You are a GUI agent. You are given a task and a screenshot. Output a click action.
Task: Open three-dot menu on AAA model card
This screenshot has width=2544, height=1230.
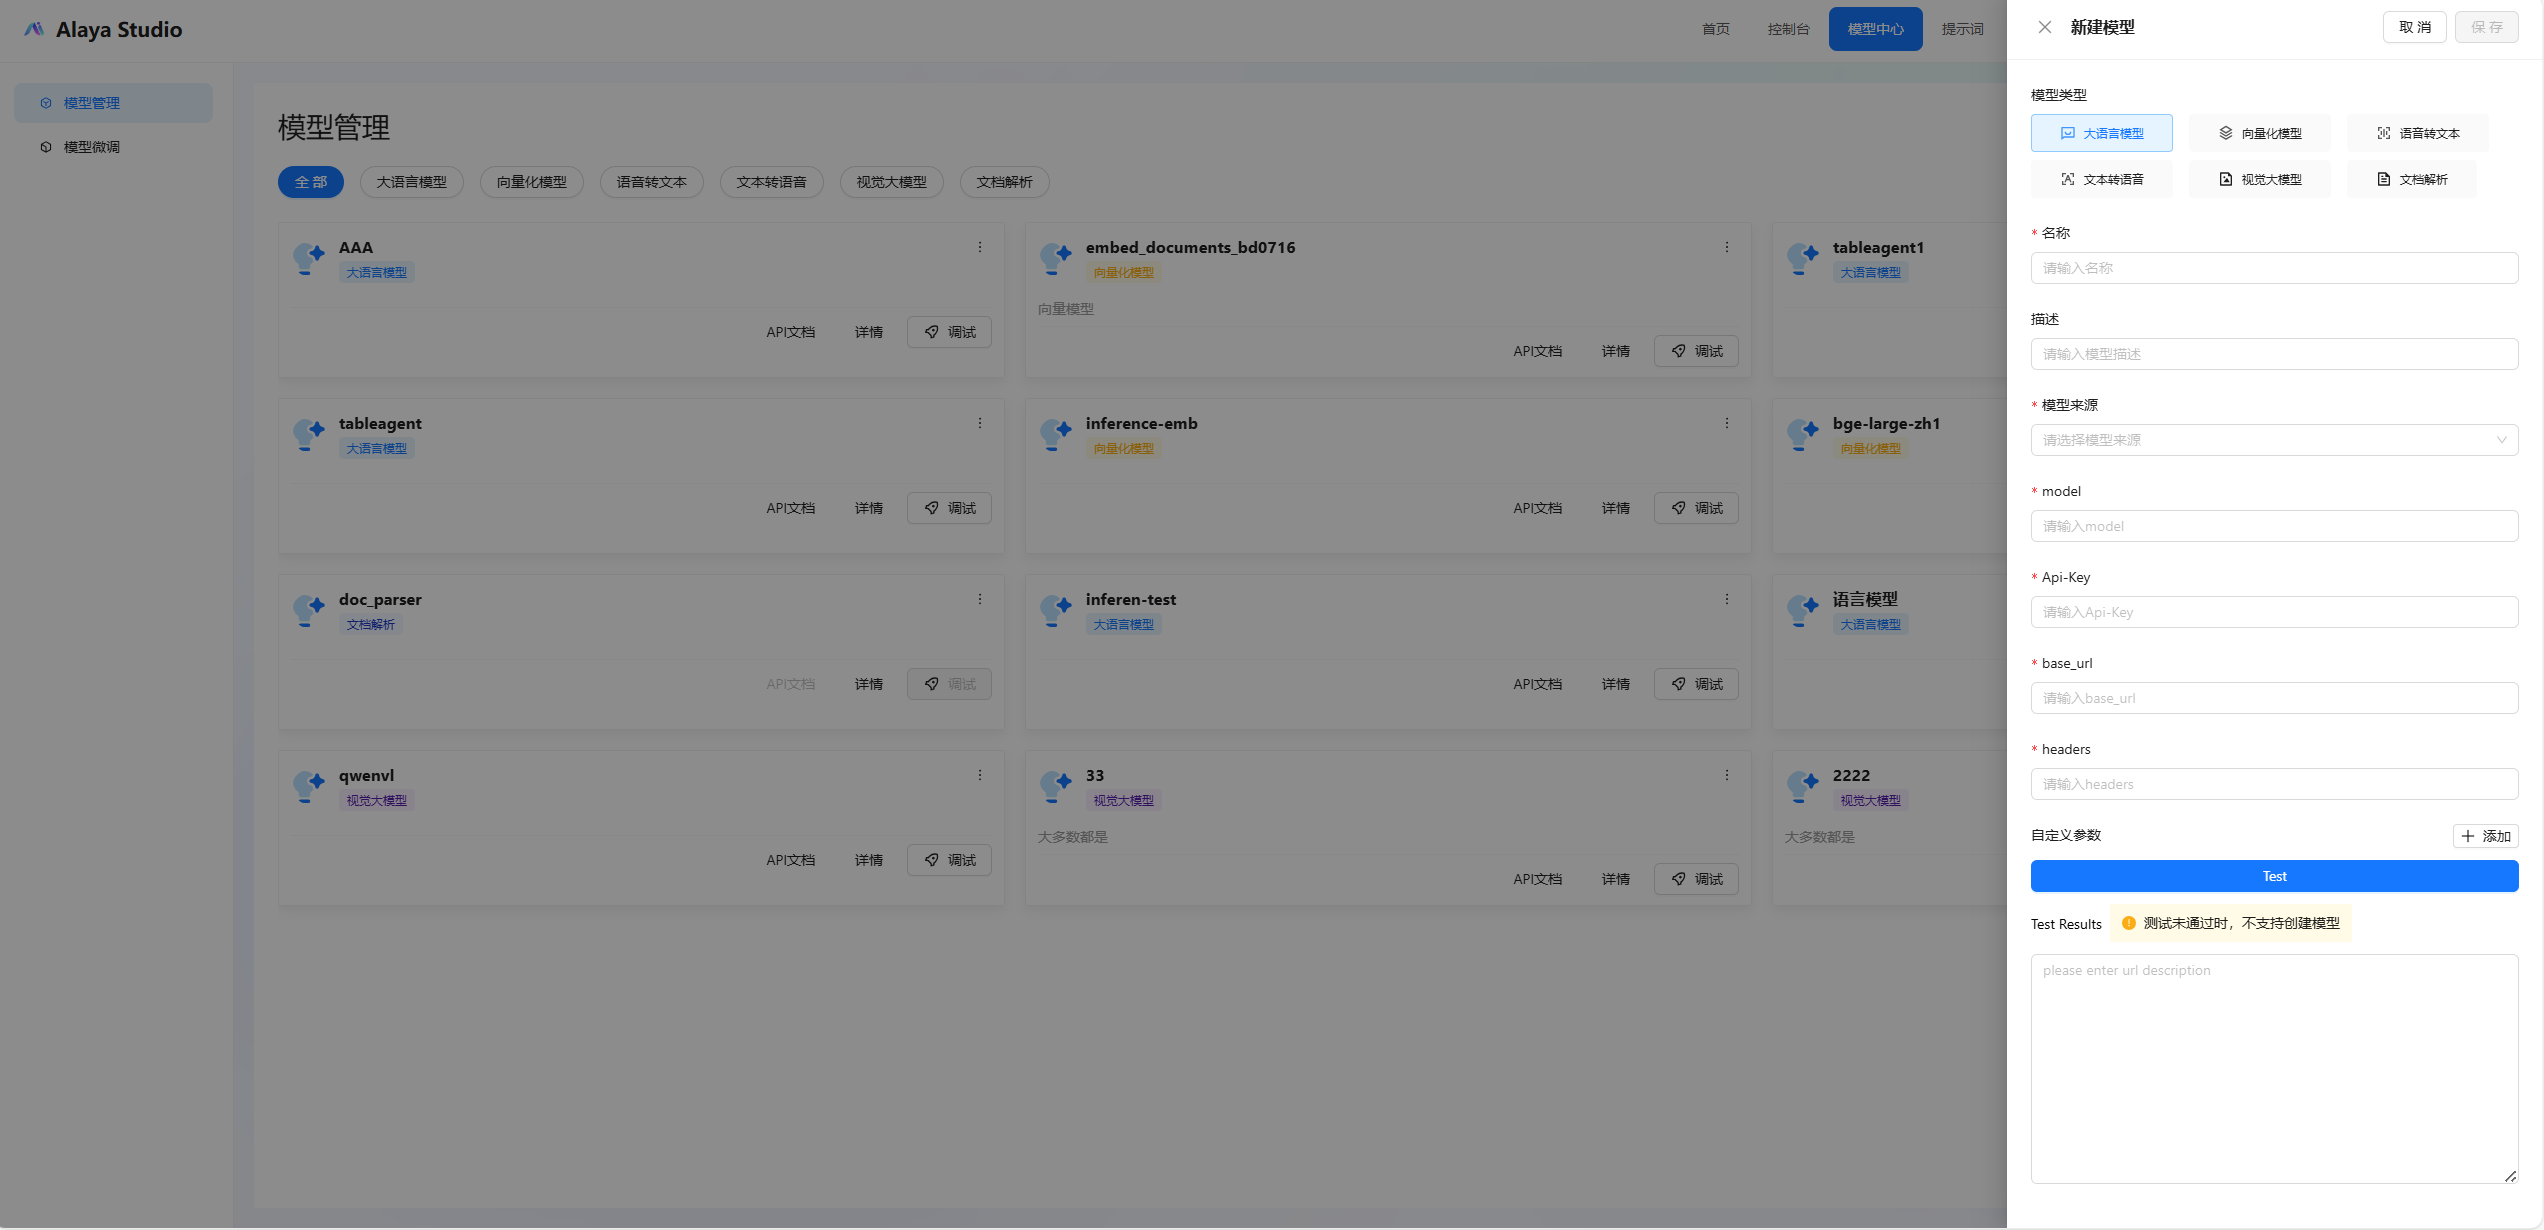(980, 247)
